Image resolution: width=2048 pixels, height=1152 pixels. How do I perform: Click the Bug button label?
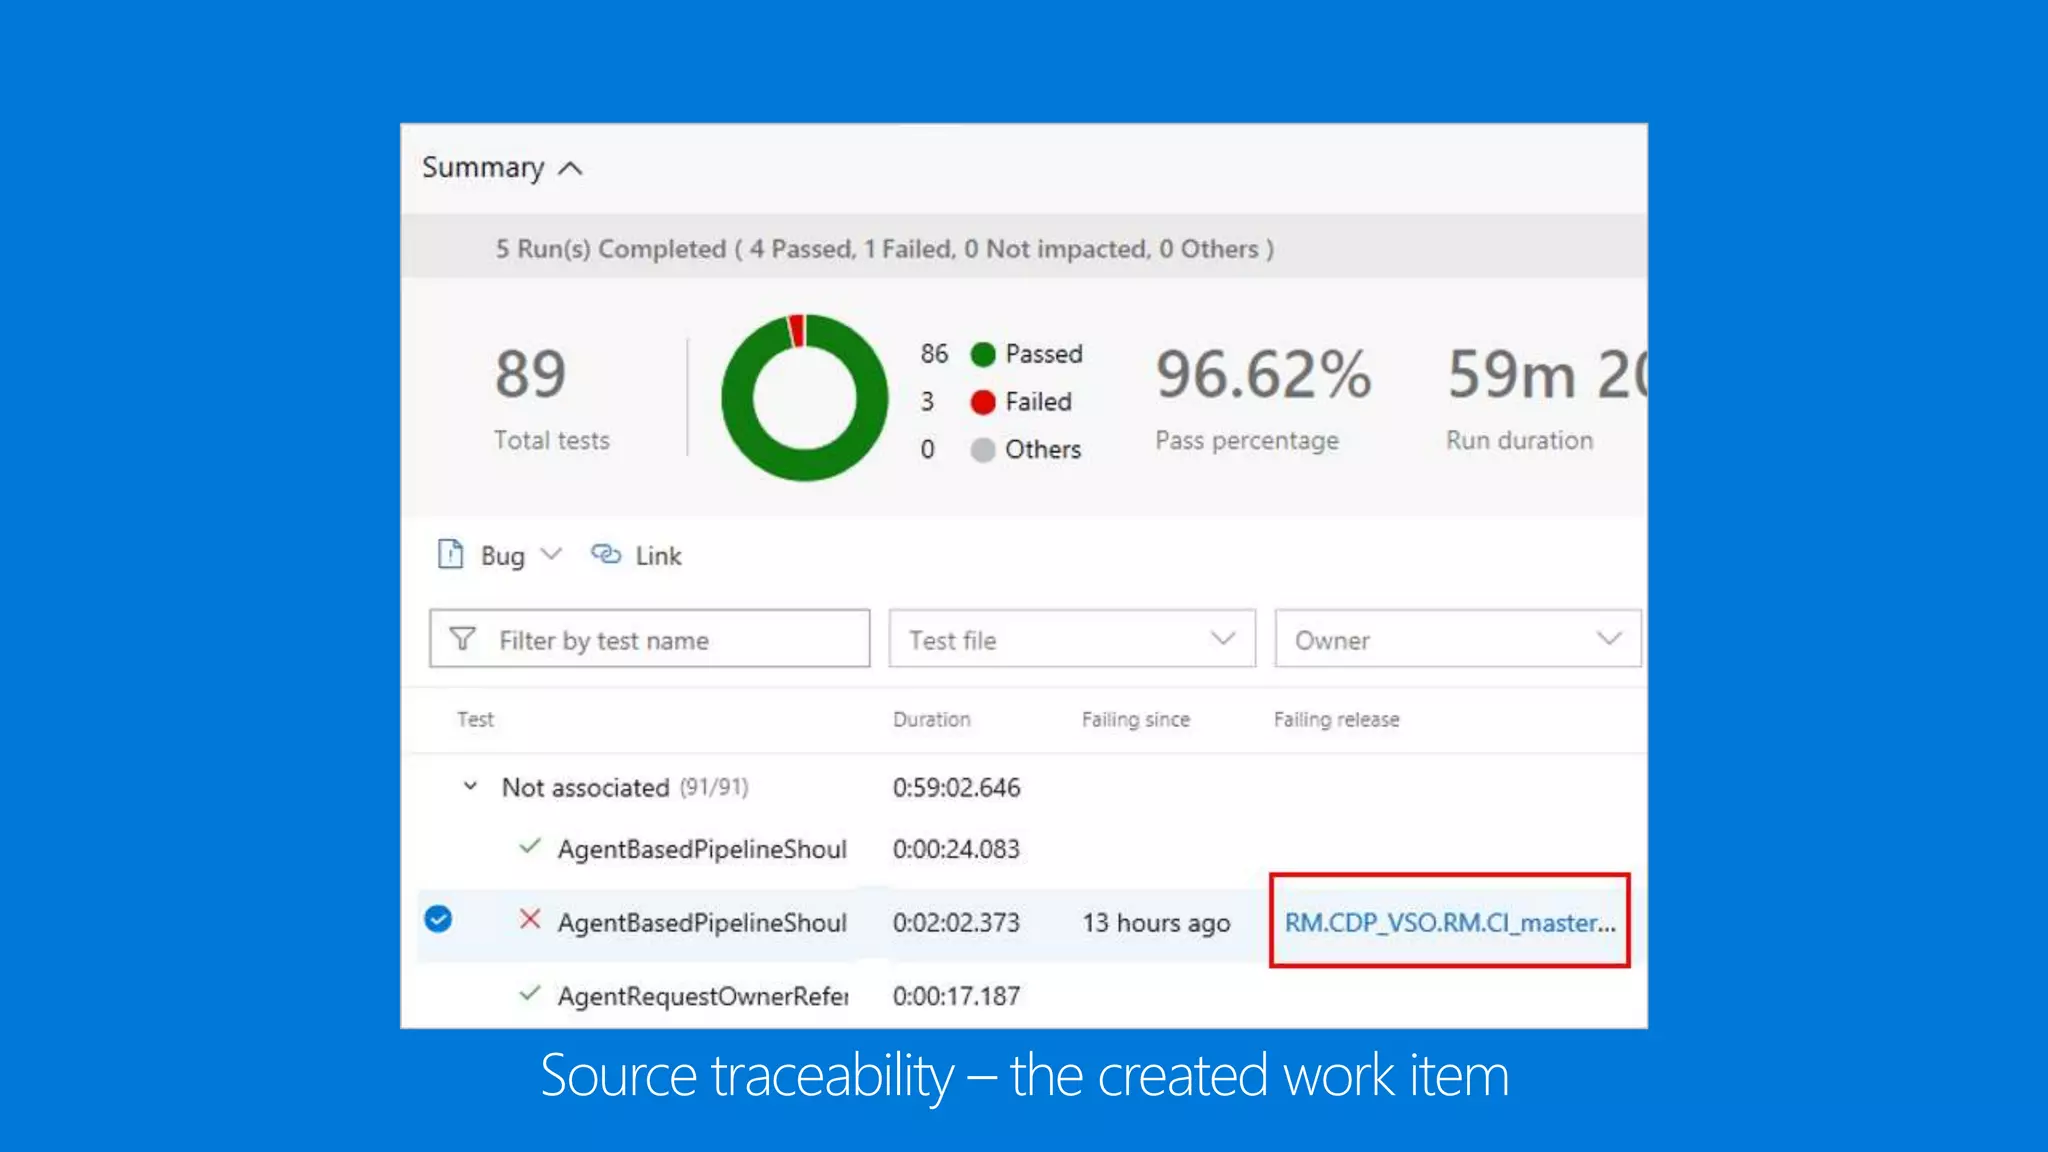(502, 557)
